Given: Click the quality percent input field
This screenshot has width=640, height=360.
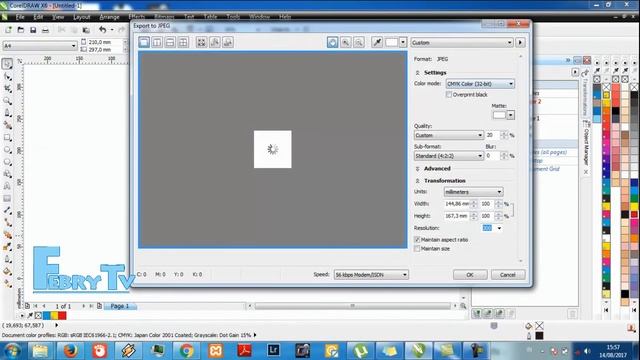Looking at the screenshot, I should pos(493,135).
